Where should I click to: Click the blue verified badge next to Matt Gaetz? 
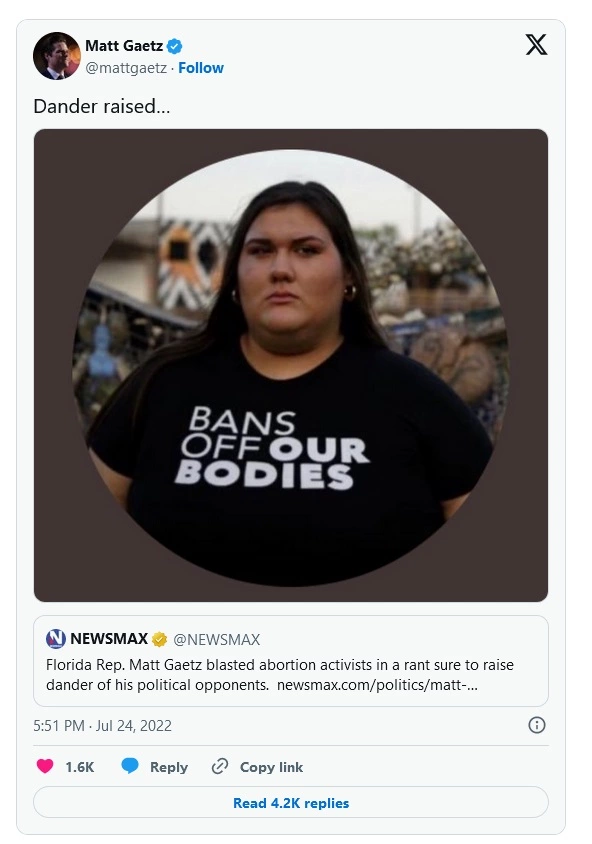tap(174, 46)
